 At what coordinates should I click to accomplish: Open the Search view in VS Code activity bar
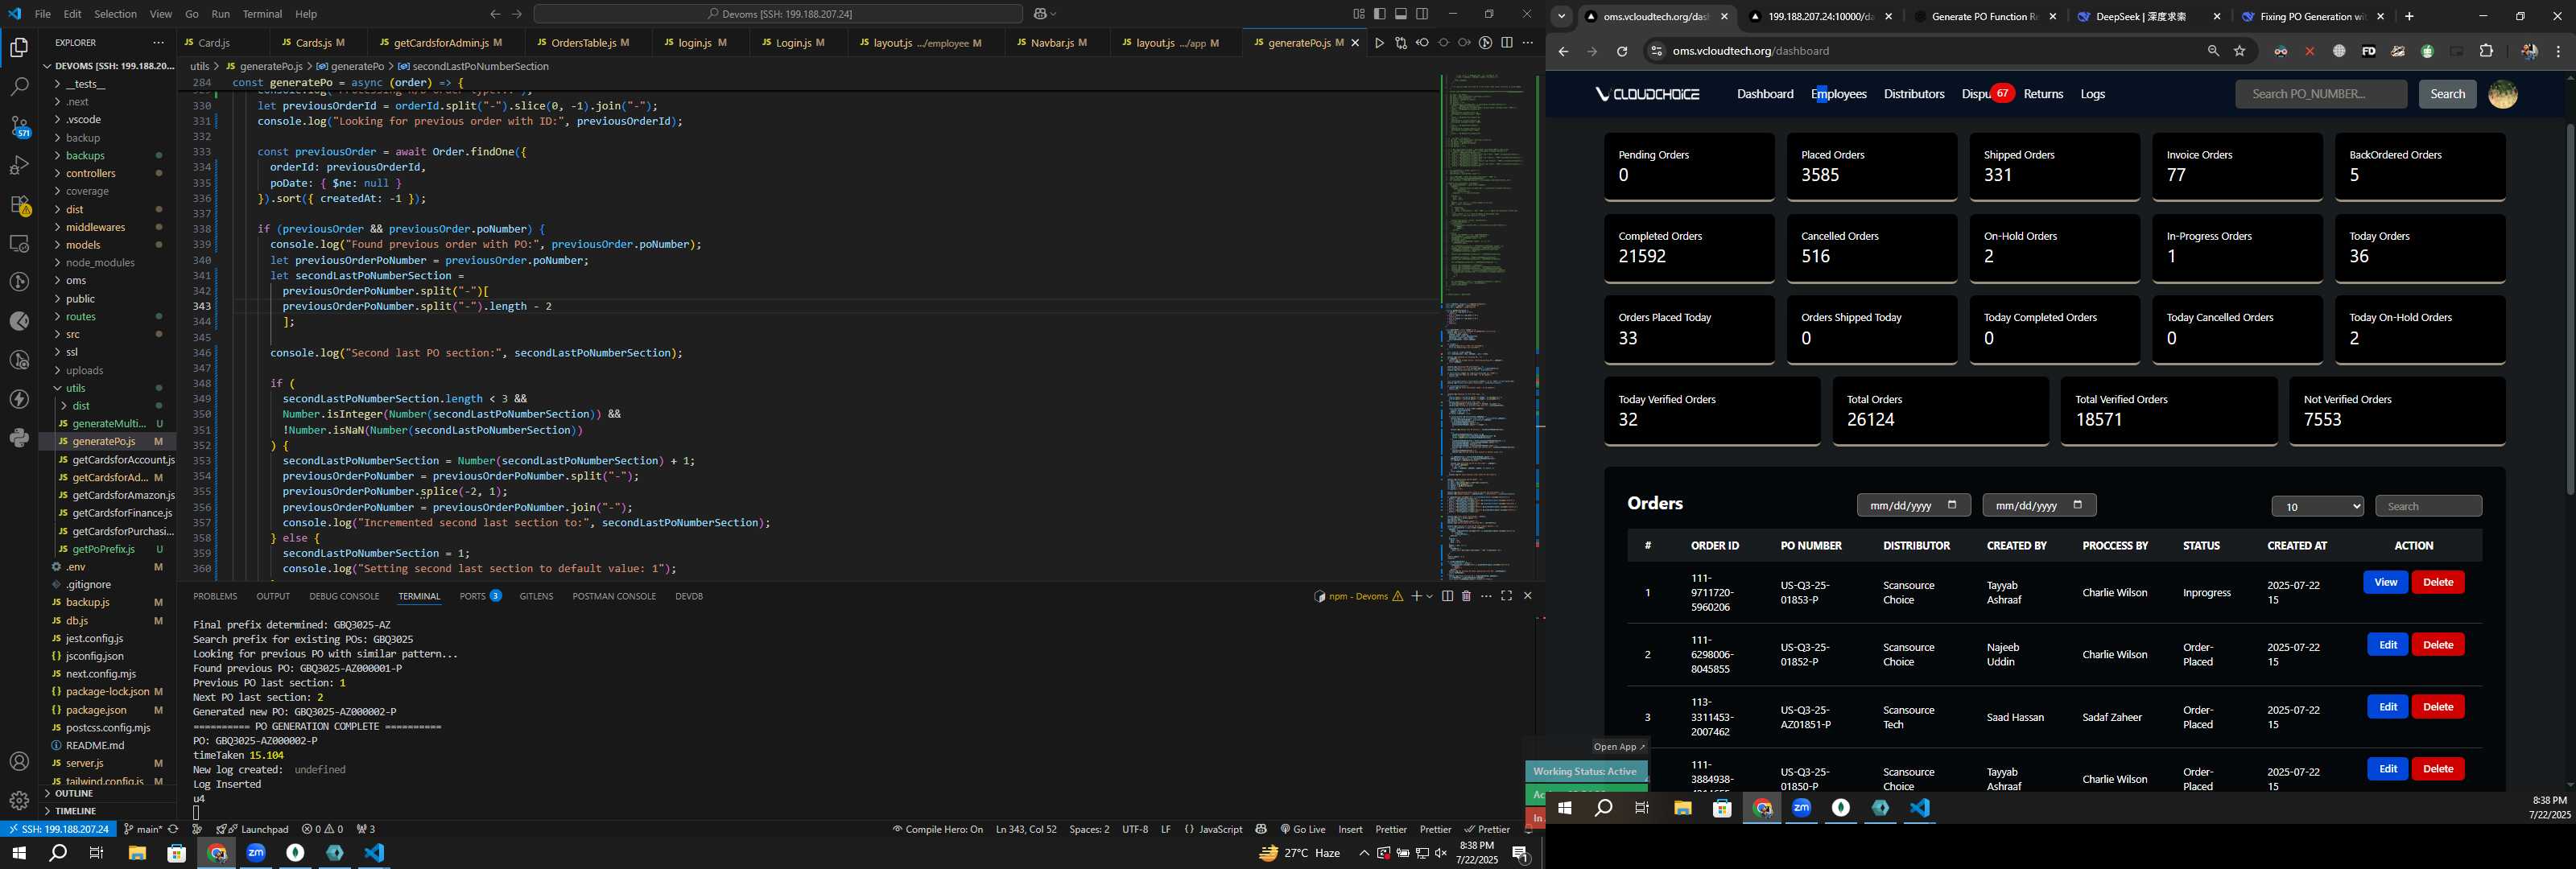(19, 87)
